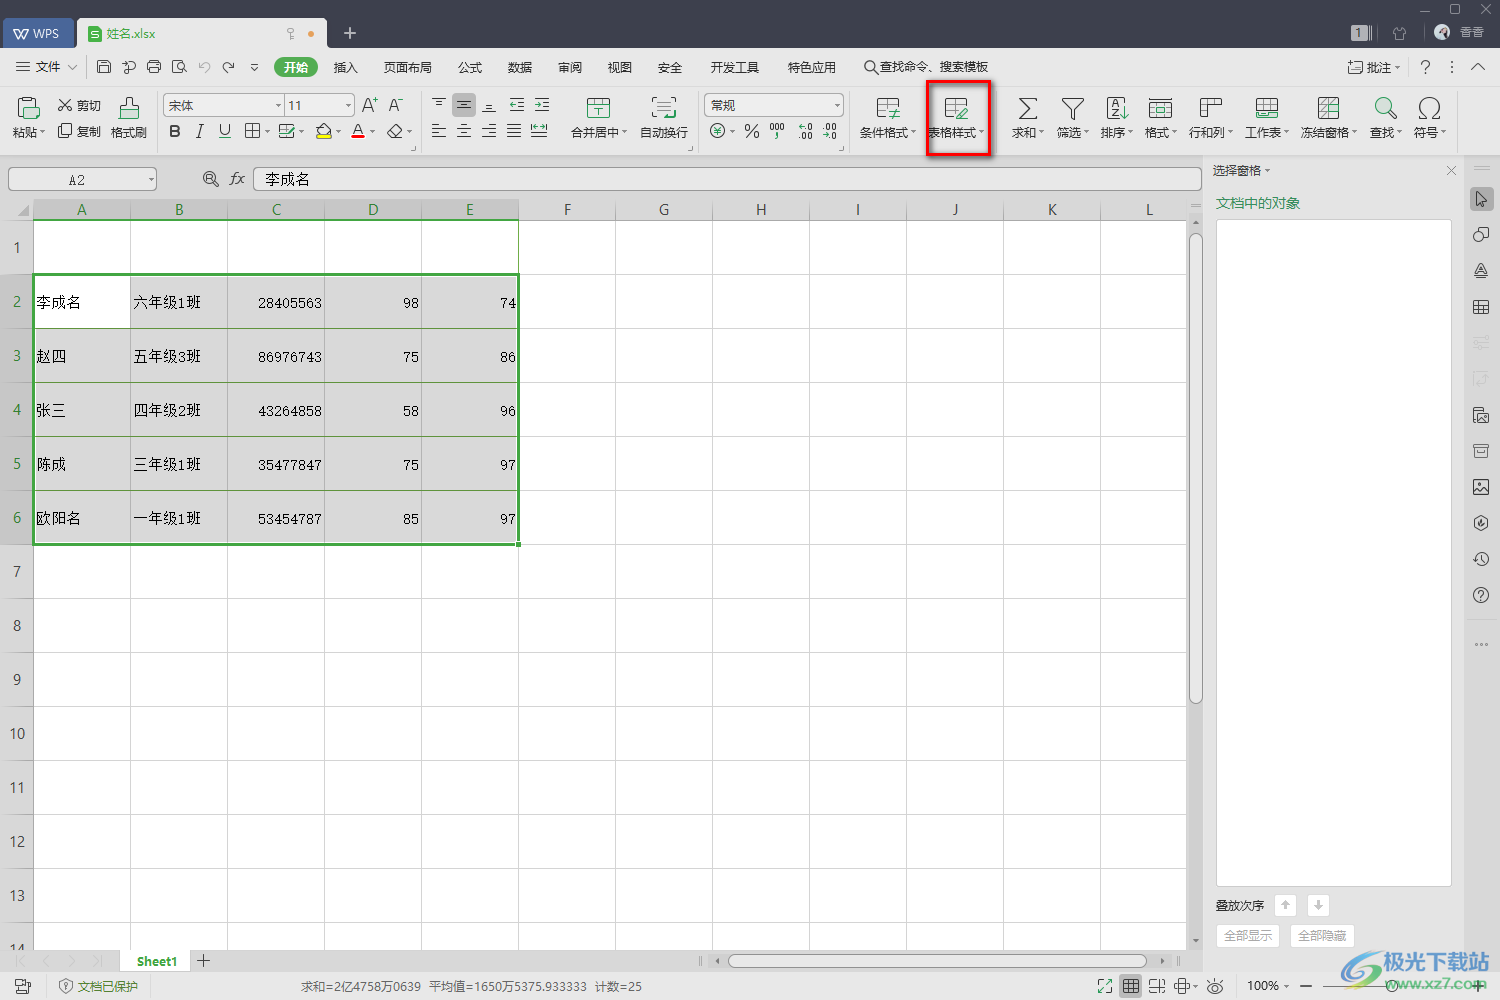This screenshot has height=1000, width=1500.
Task: Click the Paste clipboard icon
Action: click(x=29, y=107)
